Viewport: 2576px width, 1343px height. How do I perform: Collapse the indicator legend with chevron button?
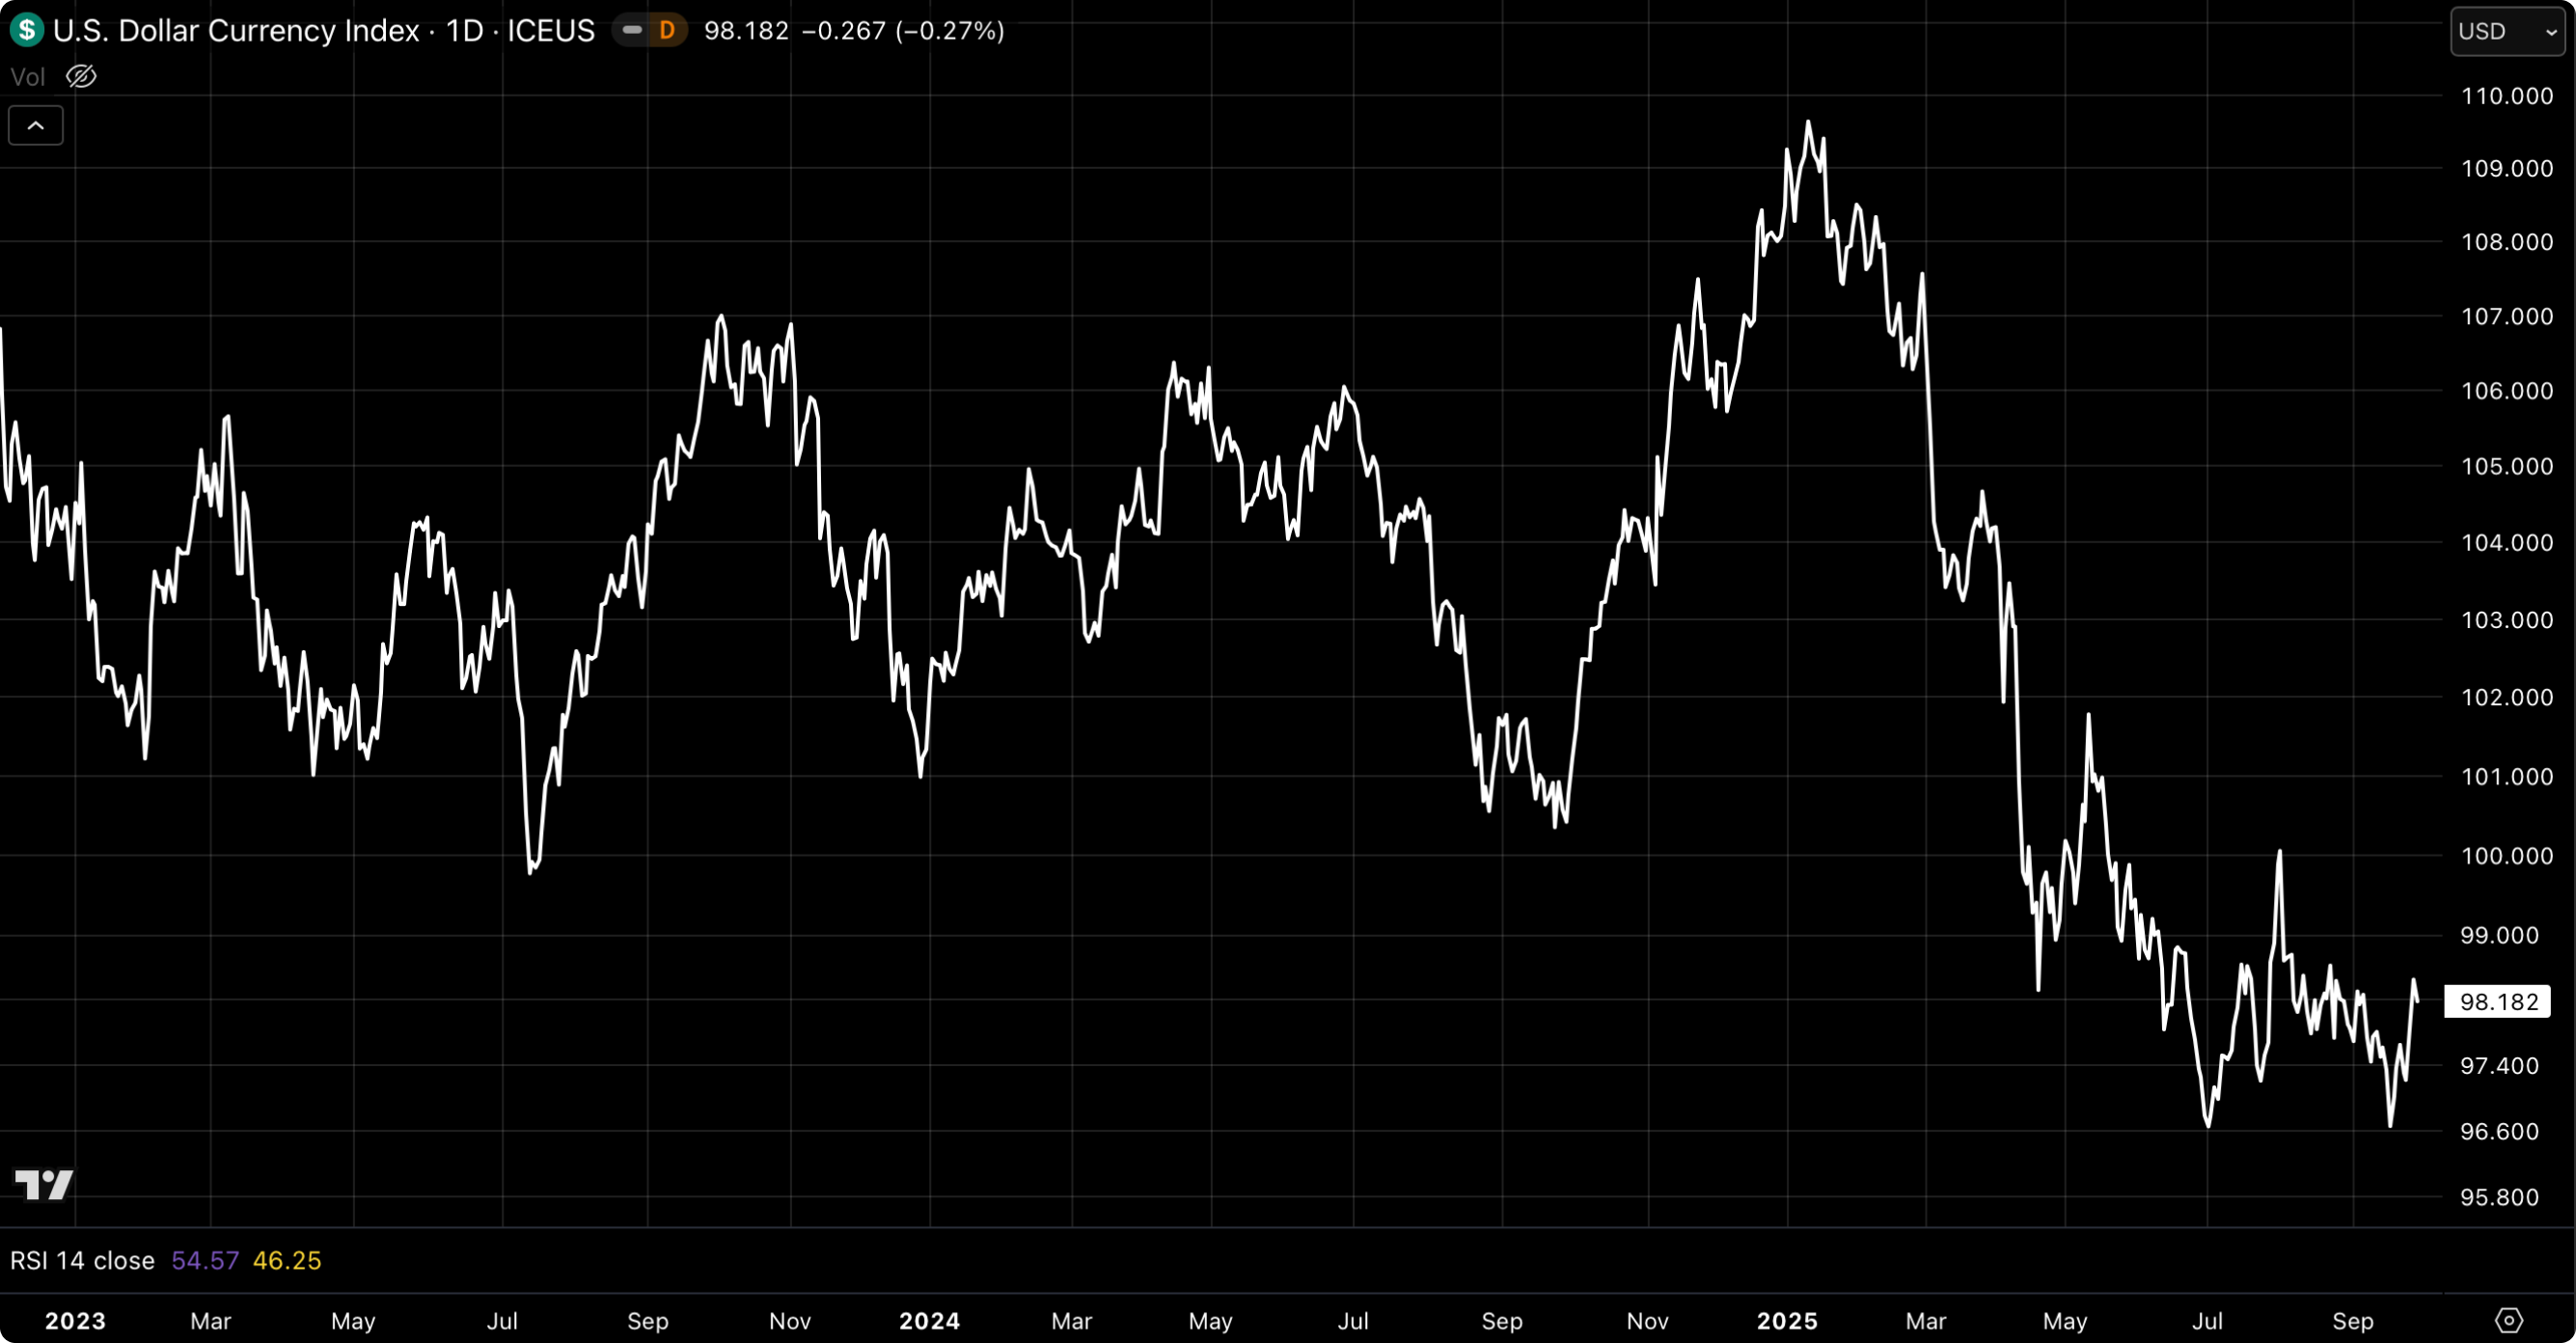click(36, 125)
